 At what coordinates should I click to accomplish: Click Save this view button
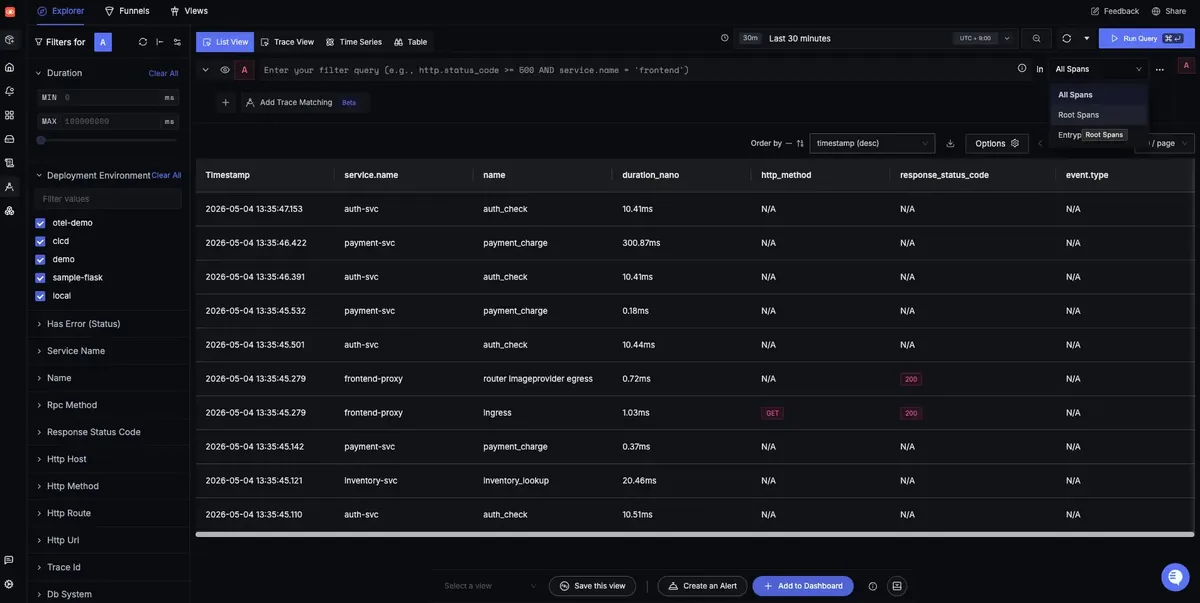click(592, 586)
